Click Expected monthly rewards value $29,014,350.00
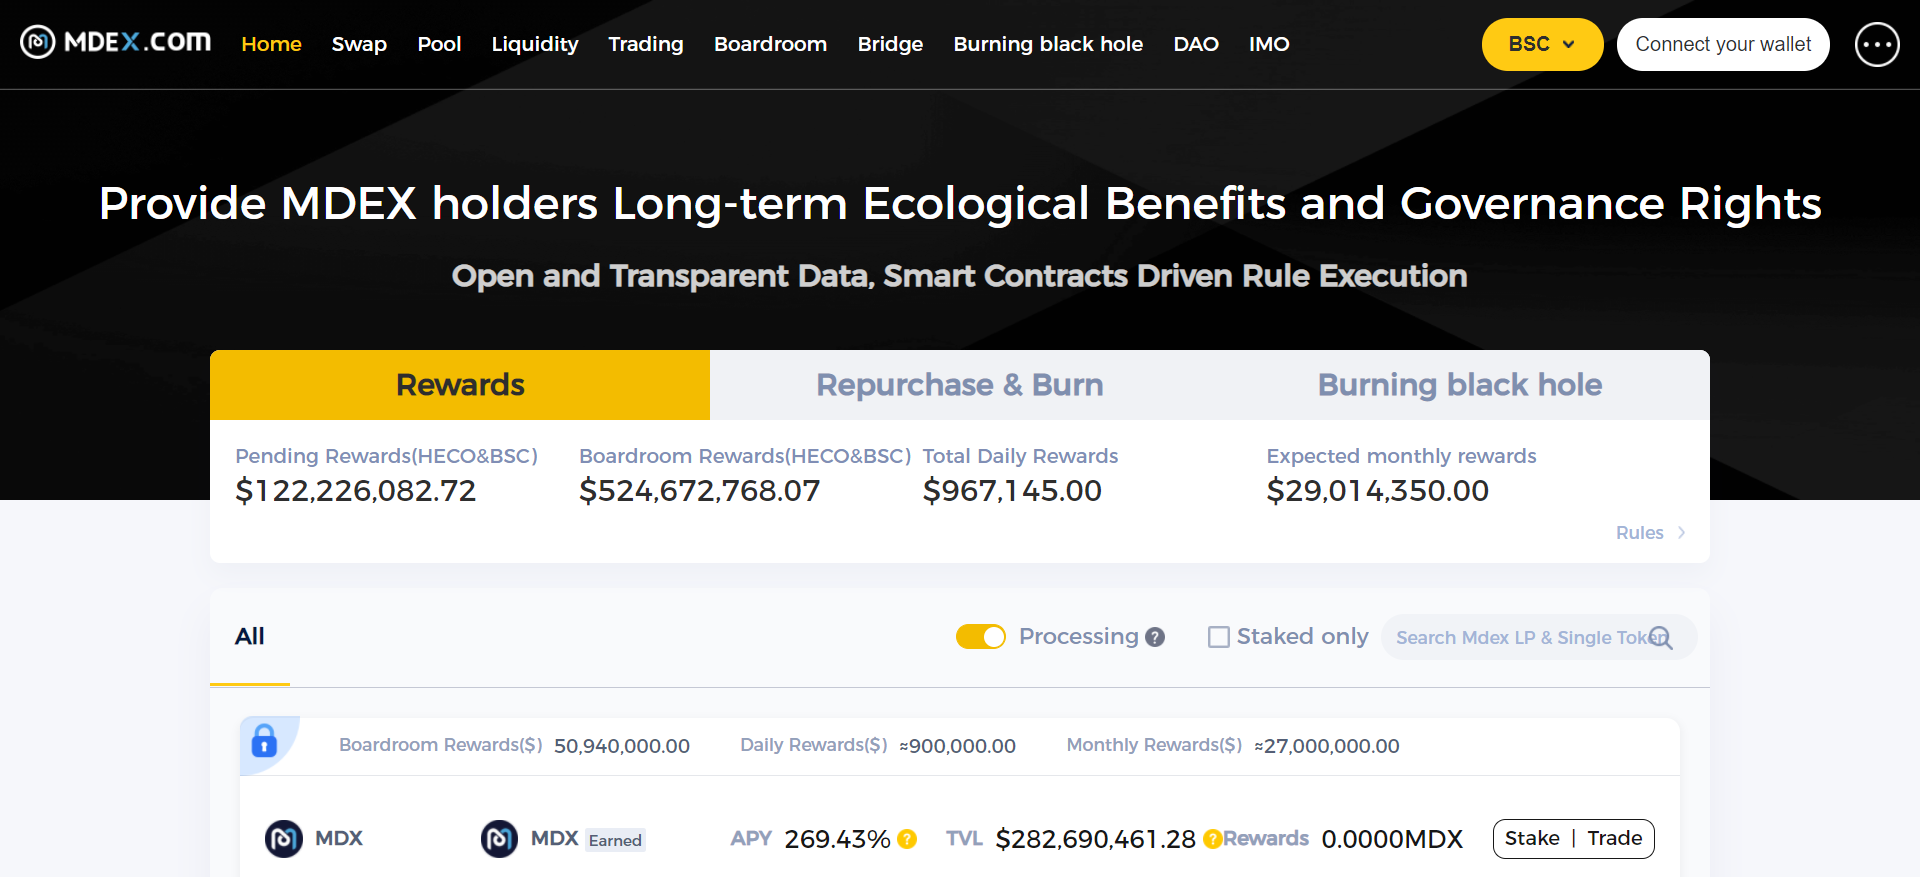 click(x=1378, y=491)
